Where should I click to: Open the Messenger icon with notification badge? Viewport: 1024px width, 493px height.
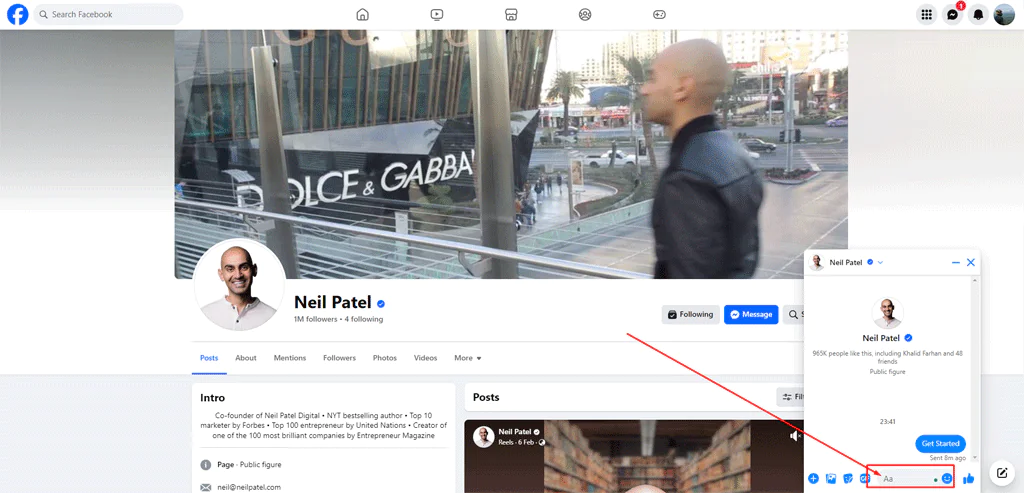point(953,14)
